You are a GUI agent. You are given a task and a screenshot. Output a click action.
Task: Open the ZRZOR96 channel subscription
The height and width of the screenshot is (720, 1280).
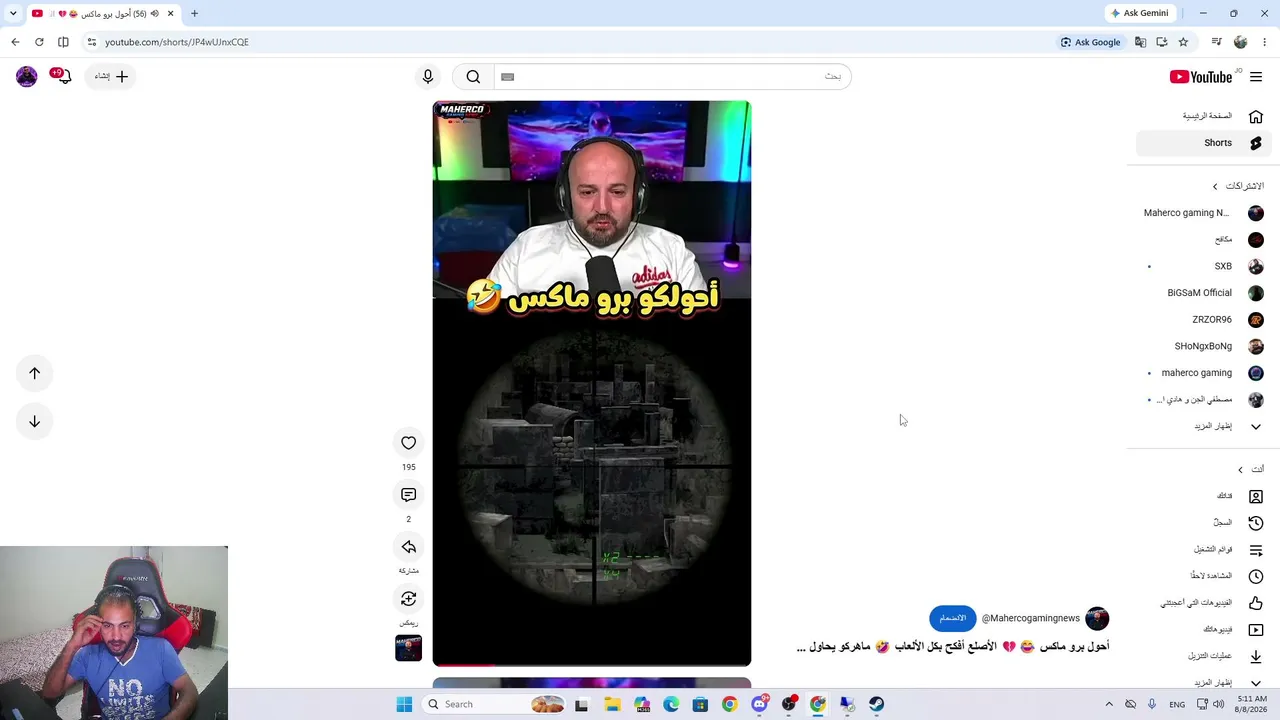(1204, 320)
